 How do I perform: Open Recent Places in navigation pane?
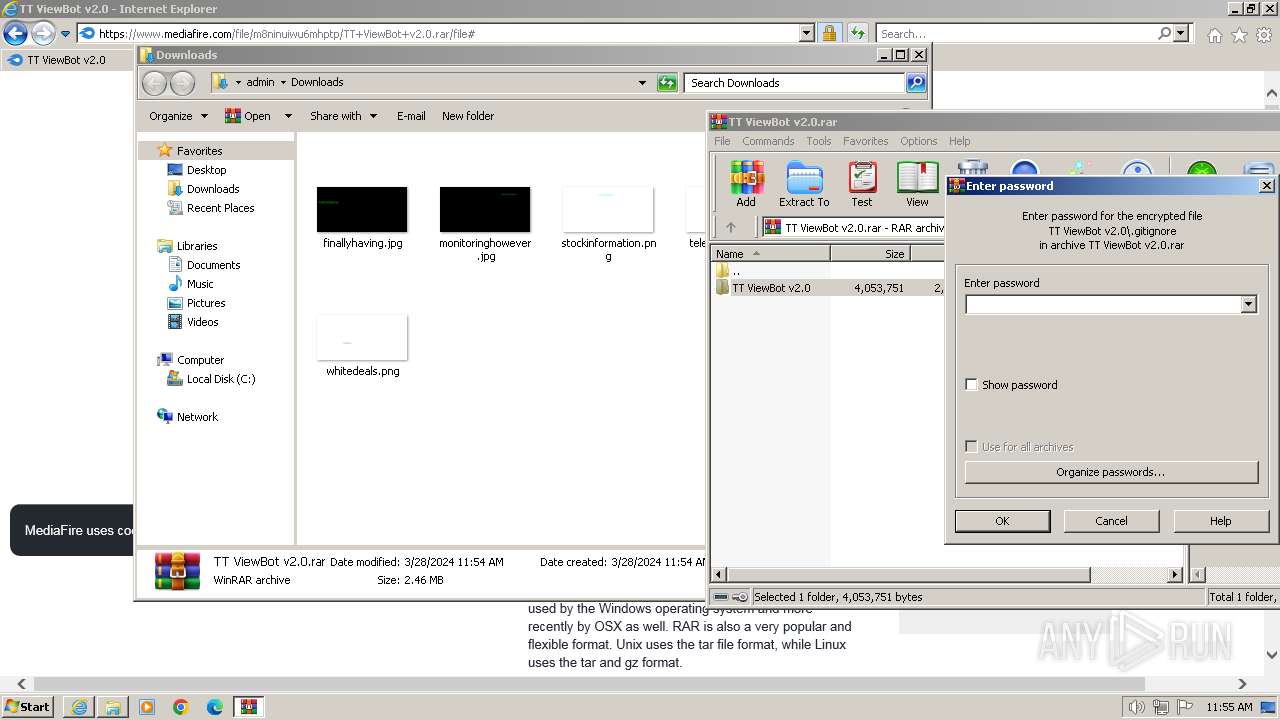tap(220, 208)
